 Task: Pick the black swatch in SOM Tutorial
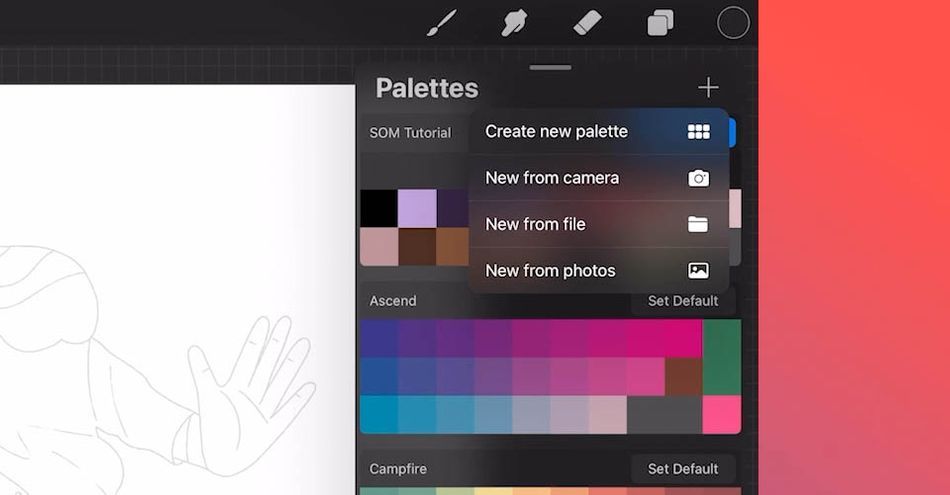coord(379,208)
